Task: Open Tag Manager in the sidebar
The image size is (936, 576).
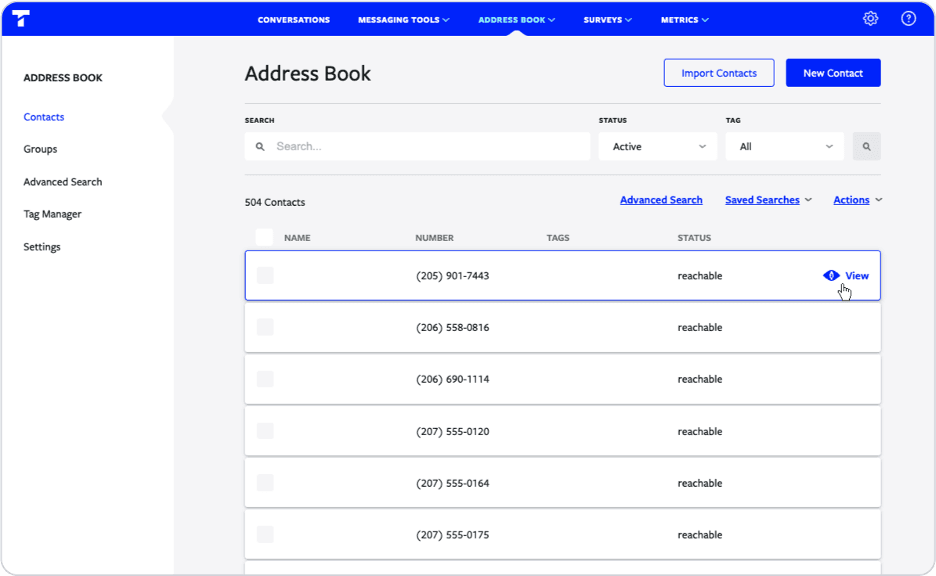Action: pyautogui.click(x=53, y=214)
